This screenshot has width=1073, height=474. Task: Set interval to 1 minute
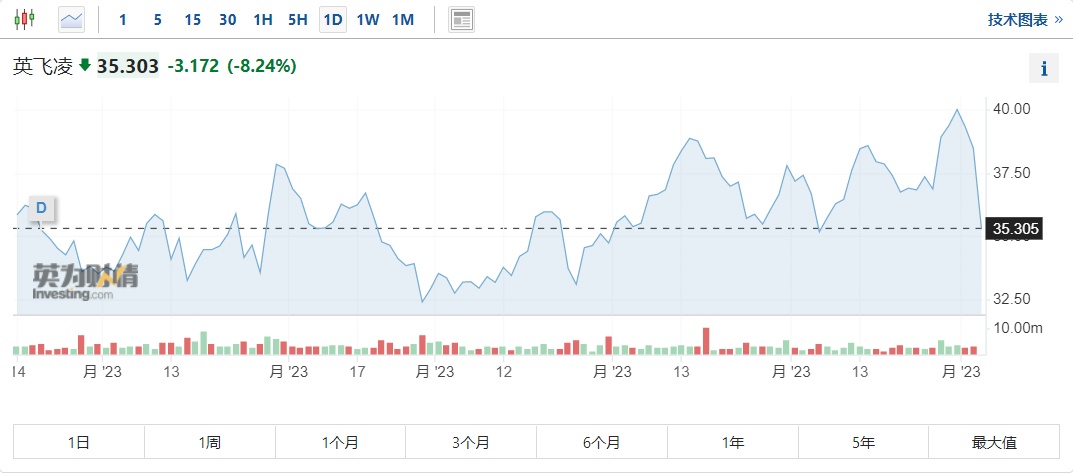(123, 19)
